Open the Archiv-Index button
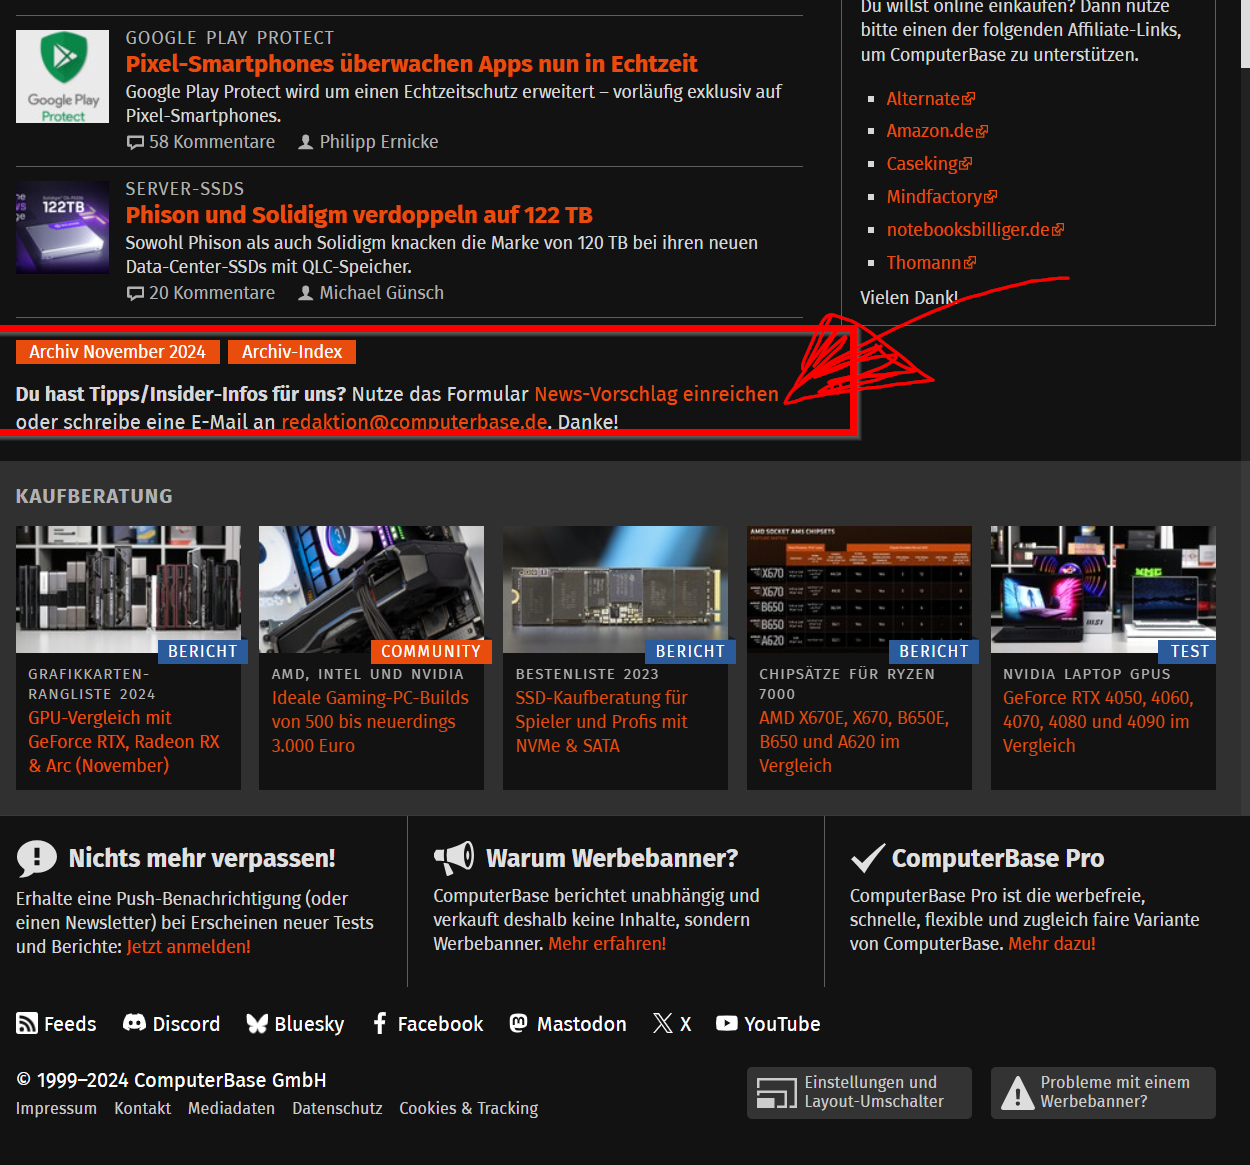Image resolution: width=1250 pixels, height=1165 pixels. point(292,352)
